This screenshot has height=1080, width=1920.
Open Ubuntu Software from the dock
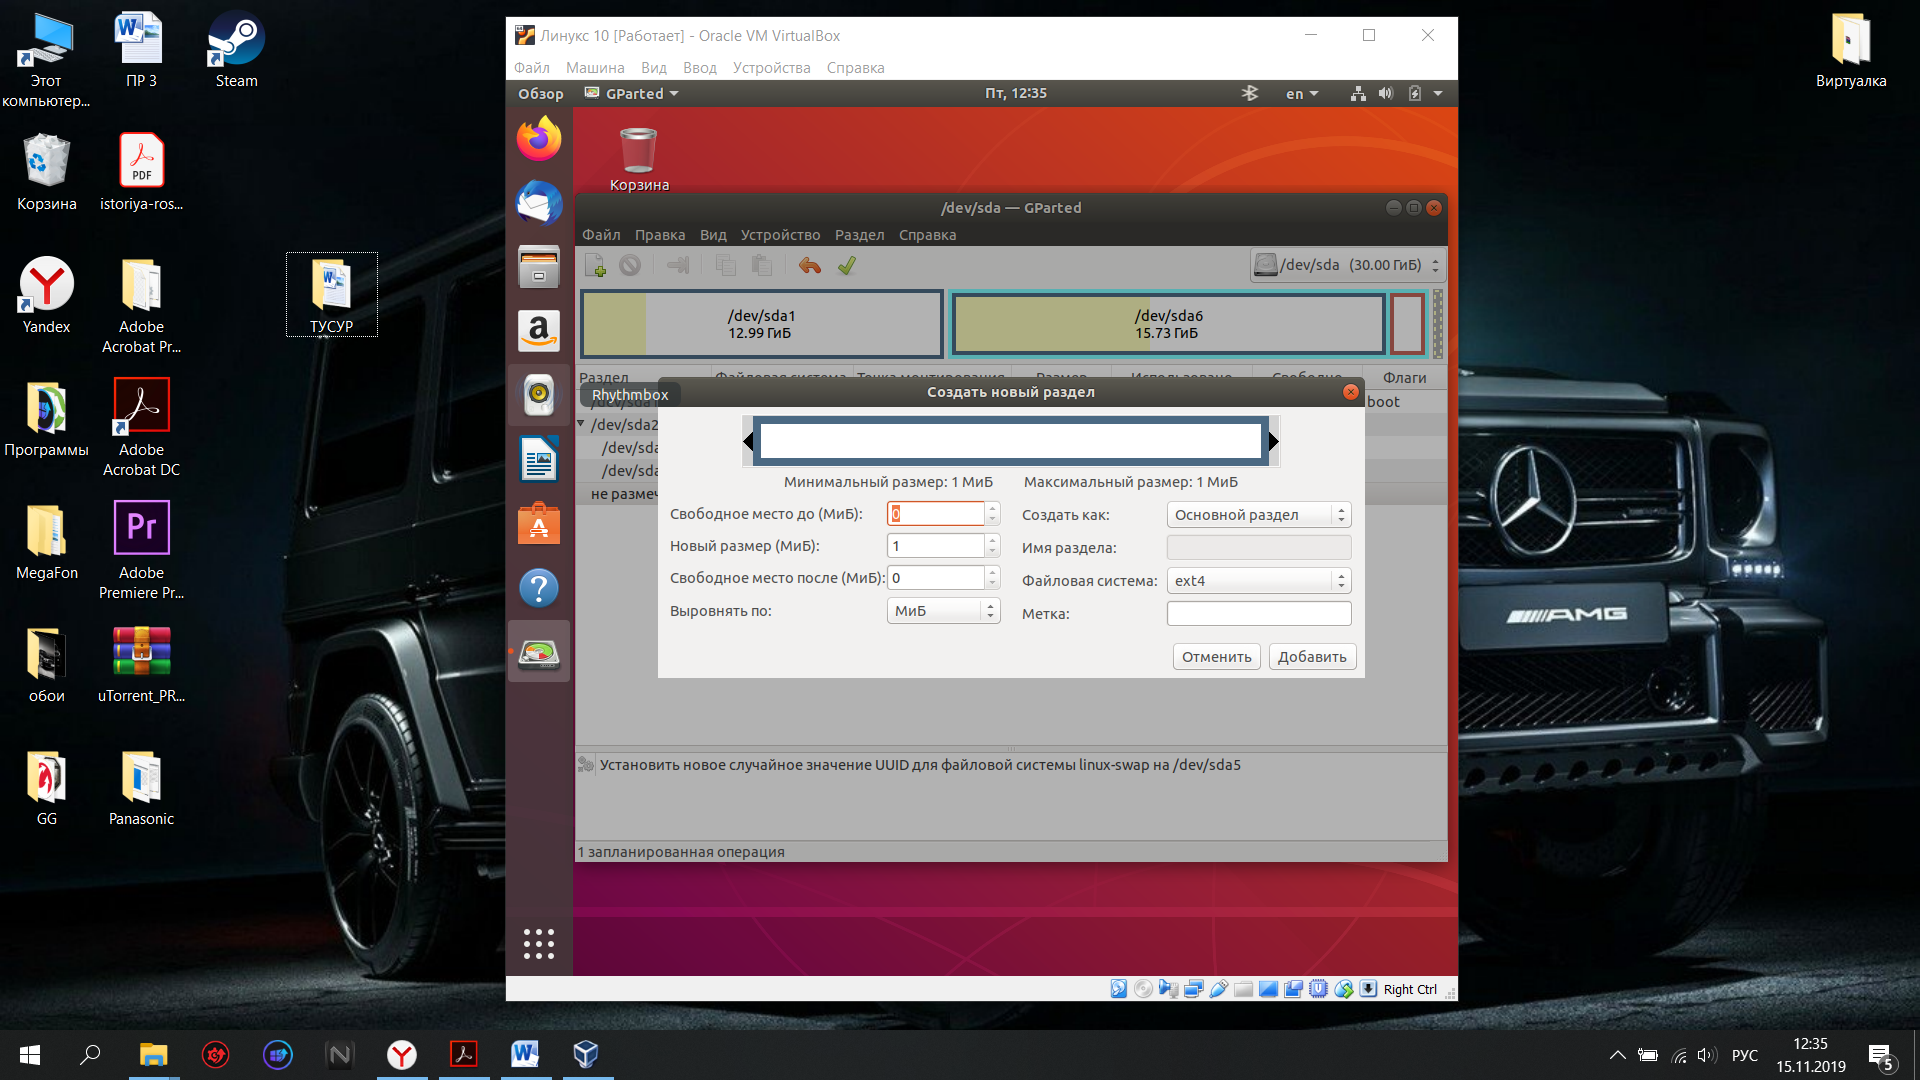tap(539, 524)
